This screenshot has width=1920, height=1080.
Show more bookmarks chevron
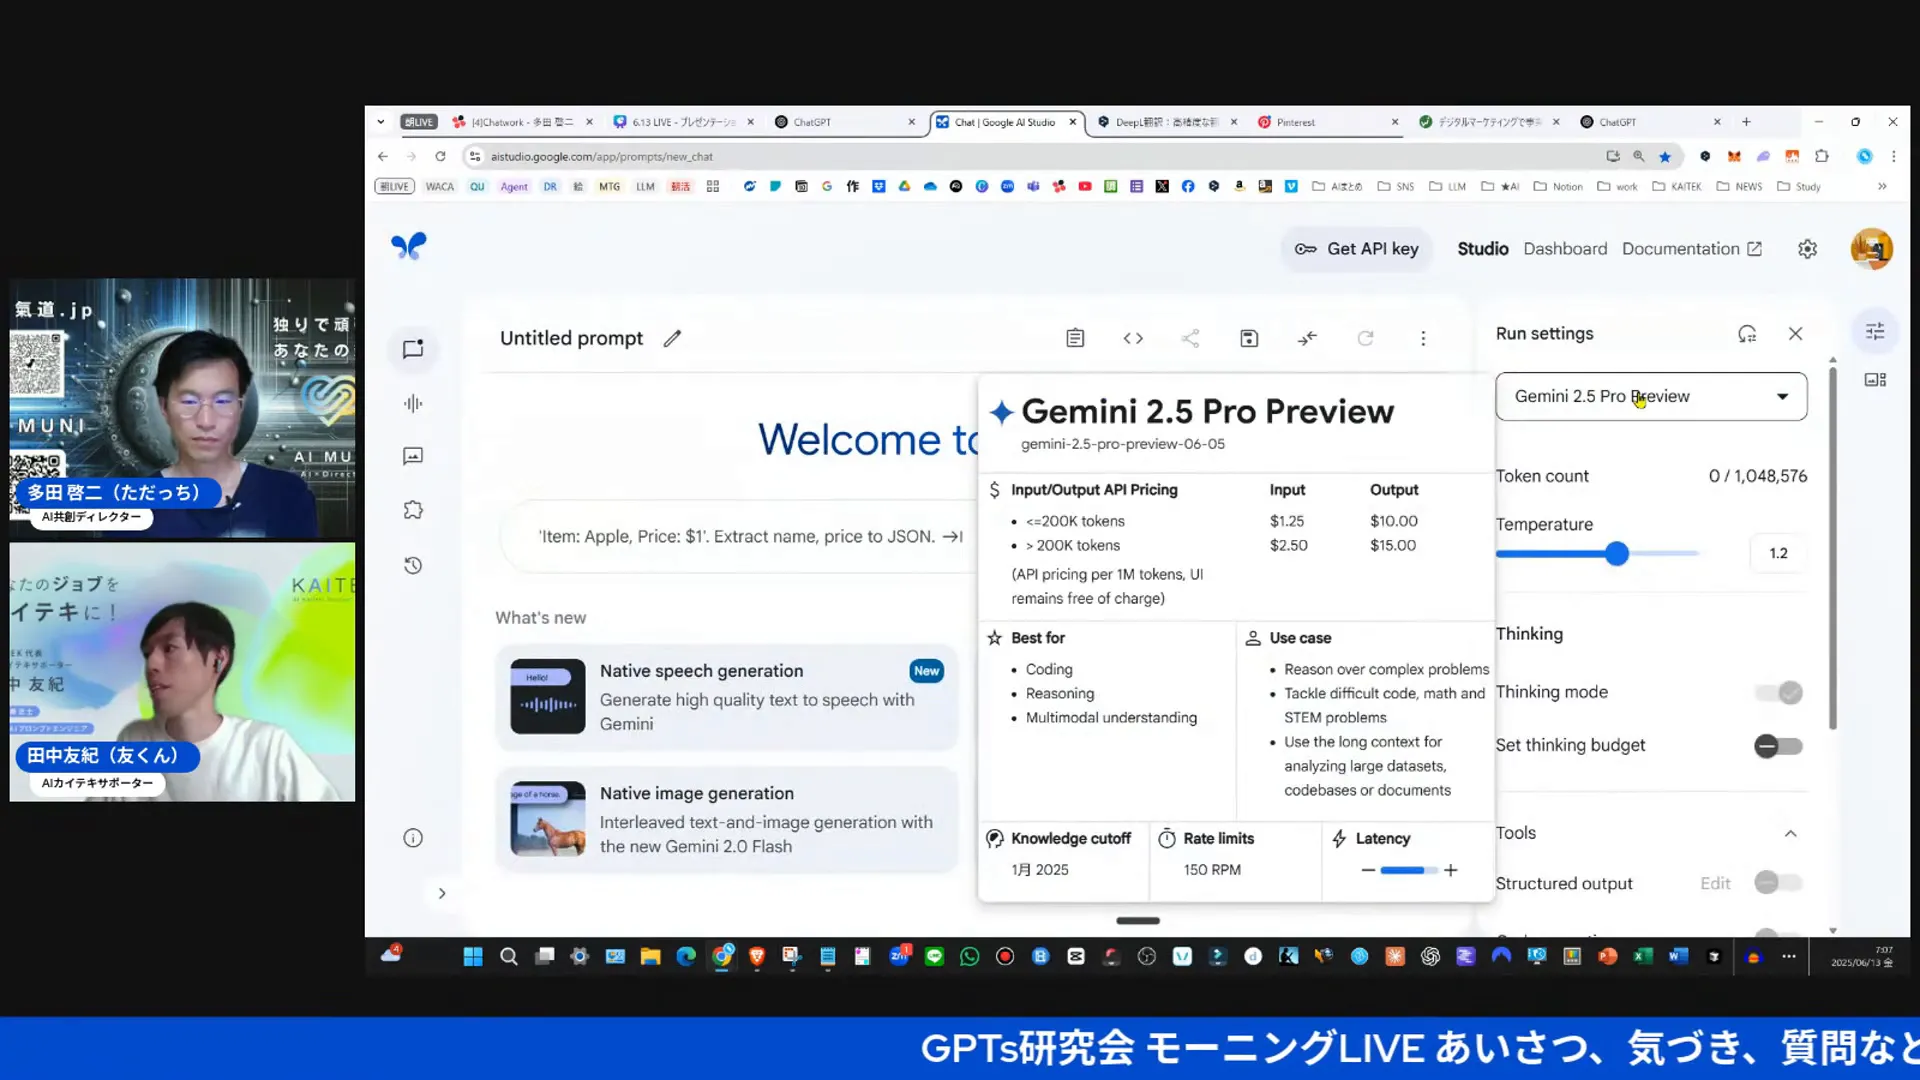click(1882, 186)
